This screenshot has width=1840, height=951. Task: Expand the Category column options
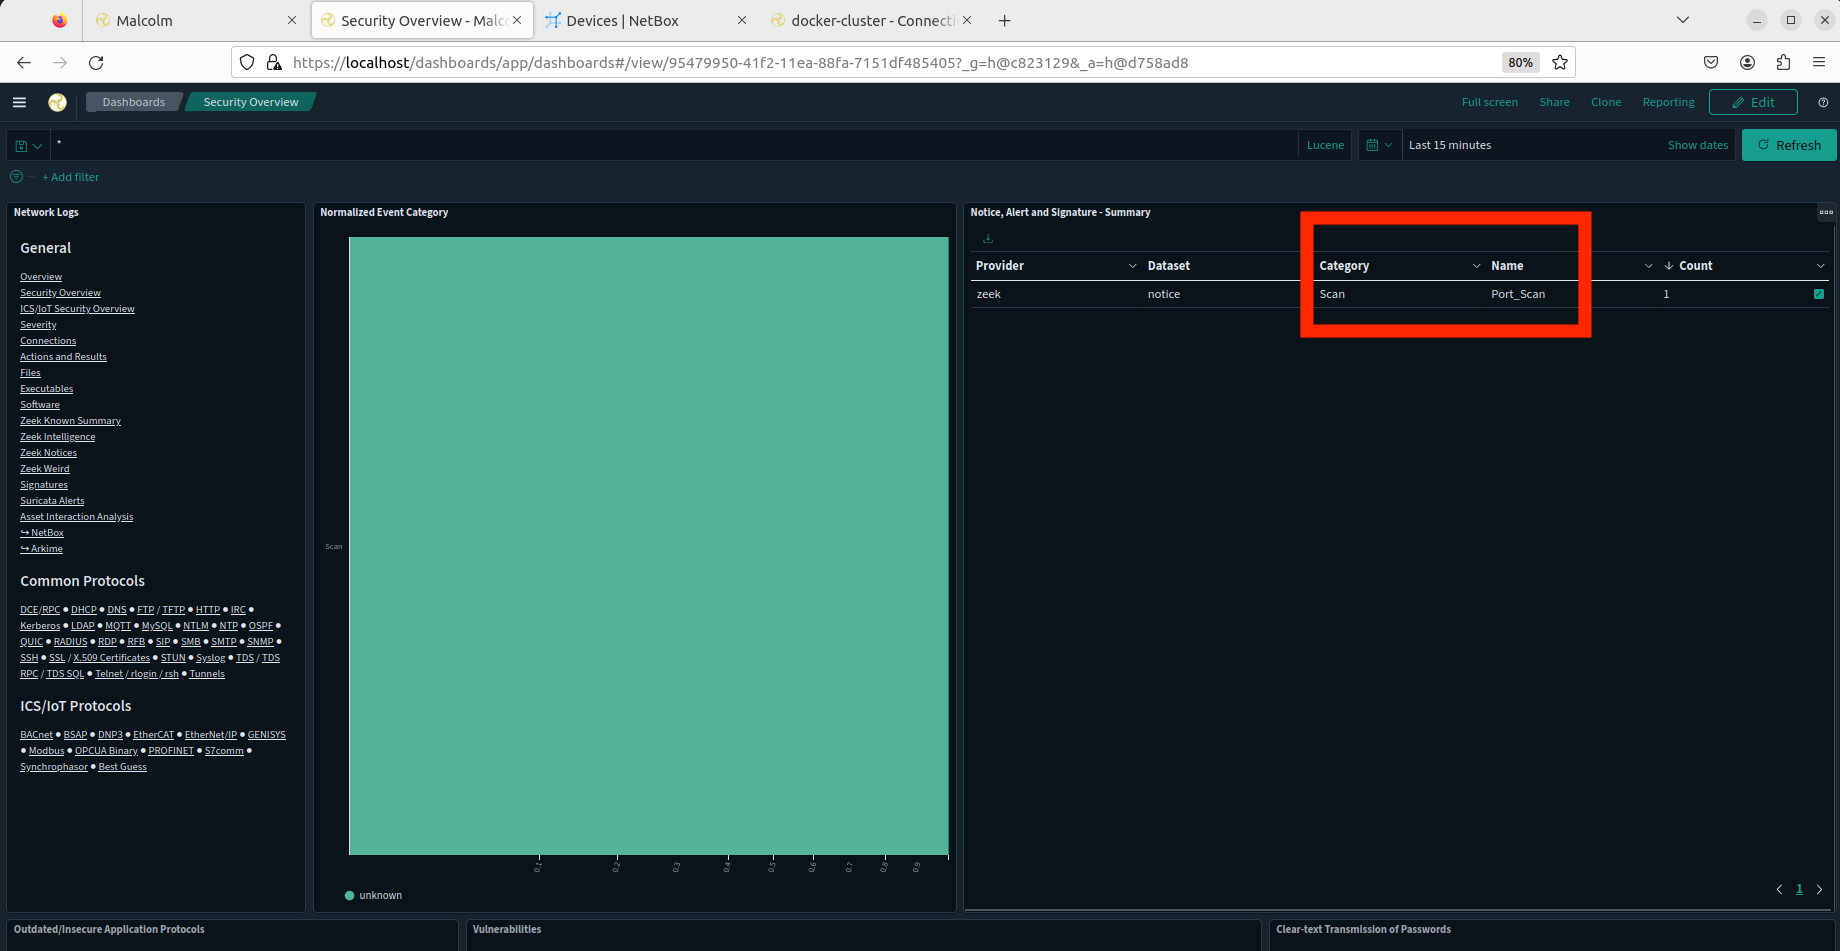(1476, 266)
